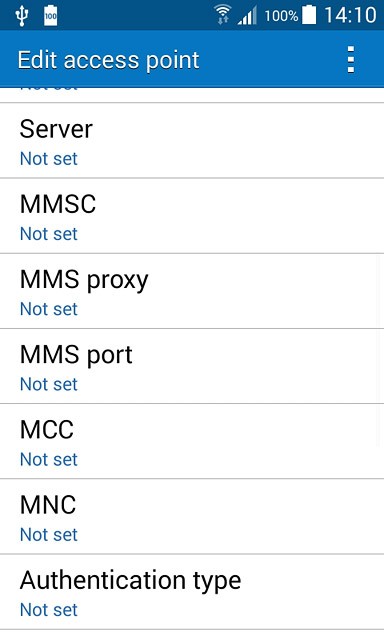Tap the cellular signal bars icon

coord(247,16)
